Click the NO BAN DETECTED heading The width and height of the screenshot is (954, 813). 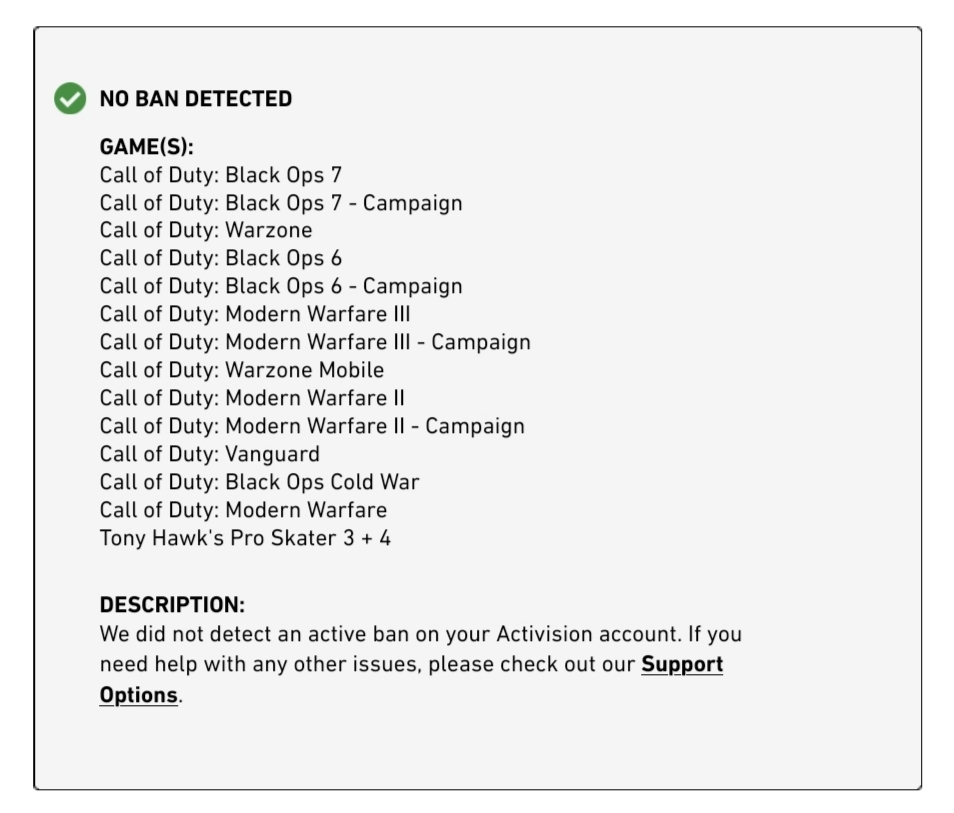coord(195,99)
